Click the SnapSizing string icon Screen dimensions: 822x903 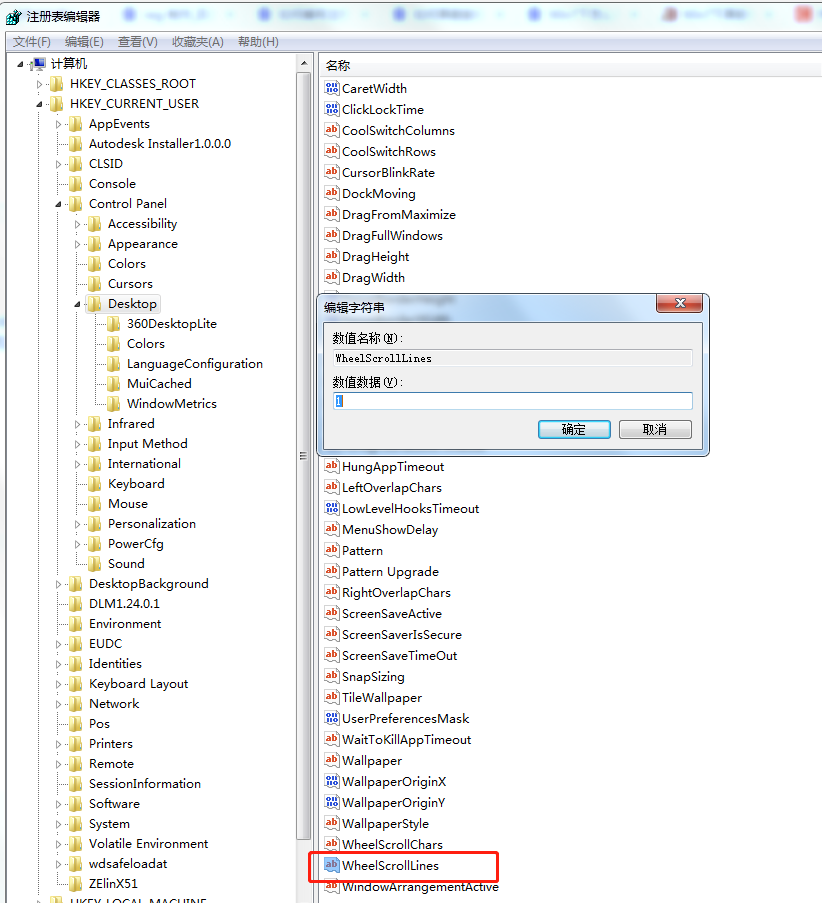pyautogui.click(x=331, y=676)
